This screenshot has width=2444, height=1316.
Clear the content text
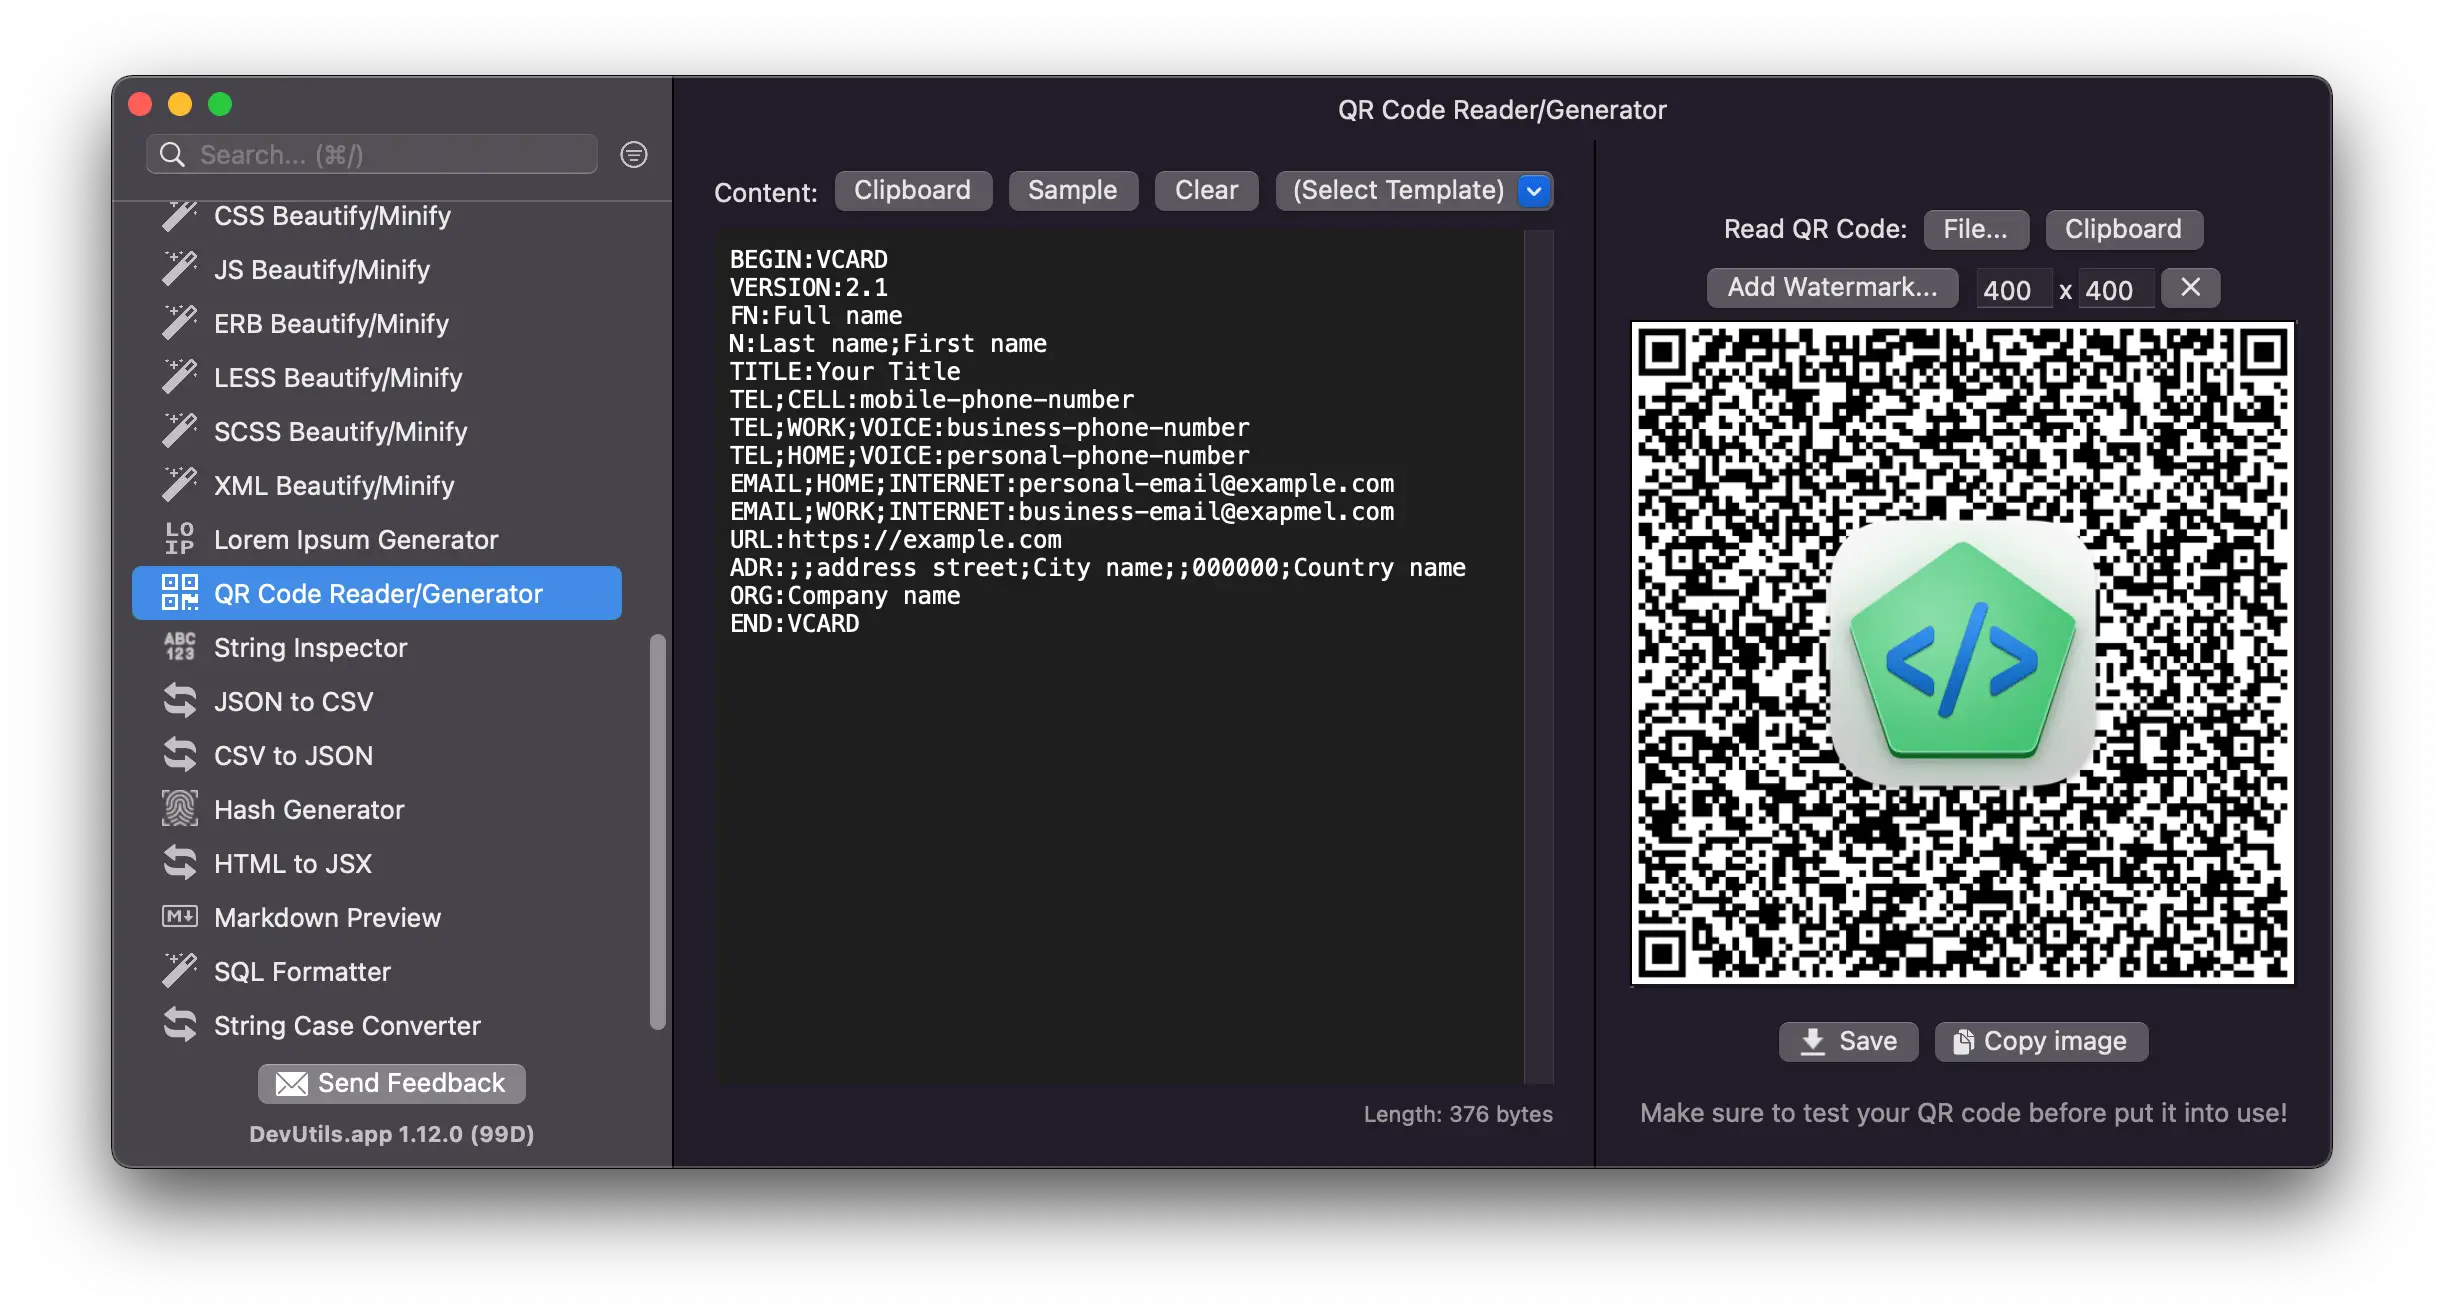tap(1206, 190)
